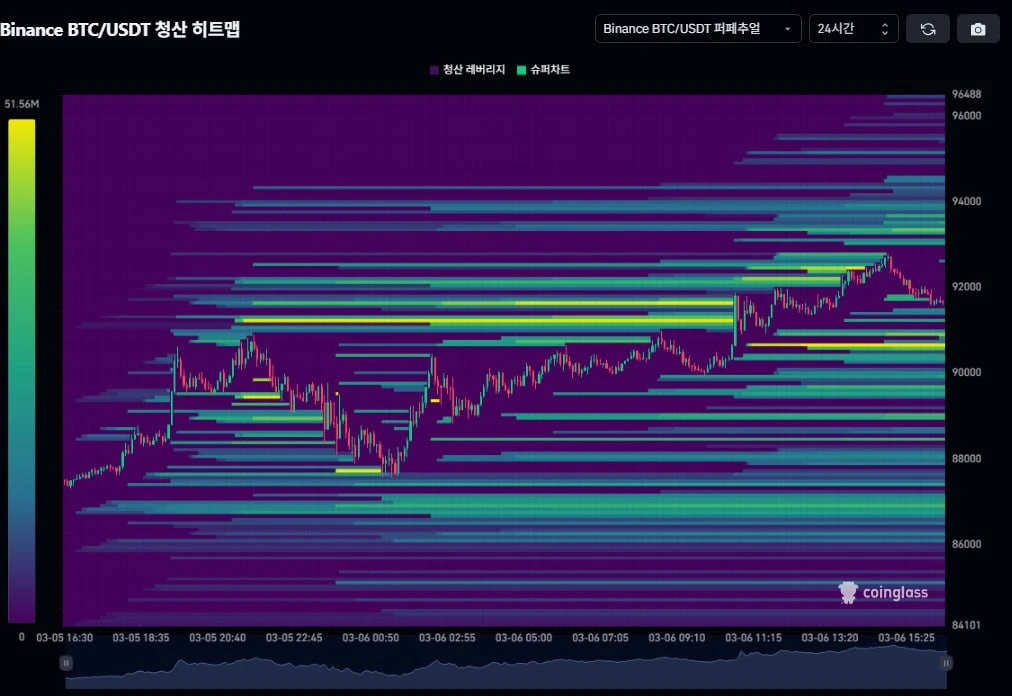
Task: Click the 96488 top price label
Action: 966,94
